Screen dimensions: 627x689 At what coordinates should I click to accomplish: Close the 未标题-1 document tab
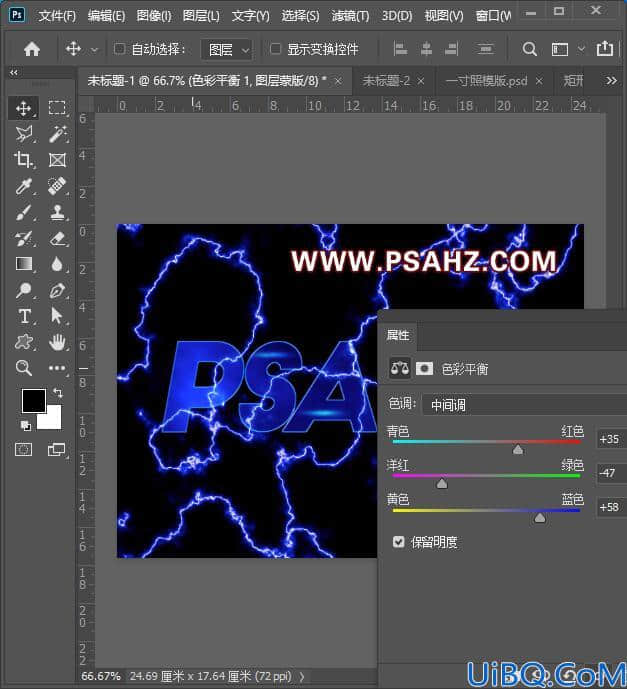[338, 81]
